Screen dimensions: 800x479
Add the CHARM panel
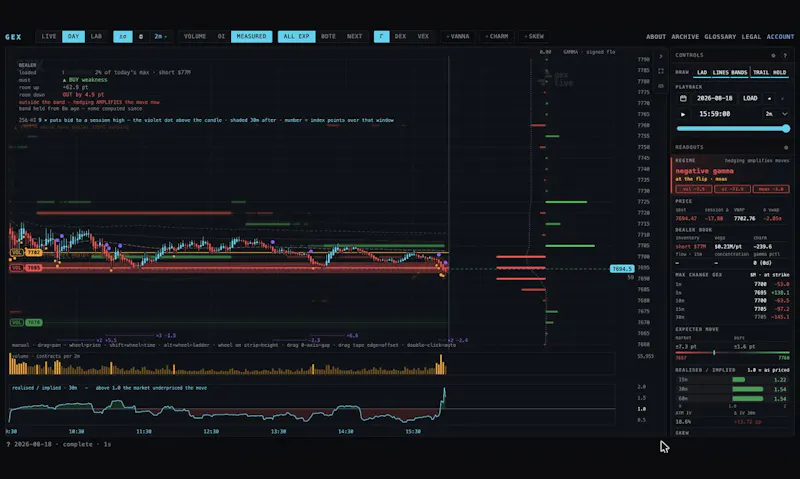point(496,36)
